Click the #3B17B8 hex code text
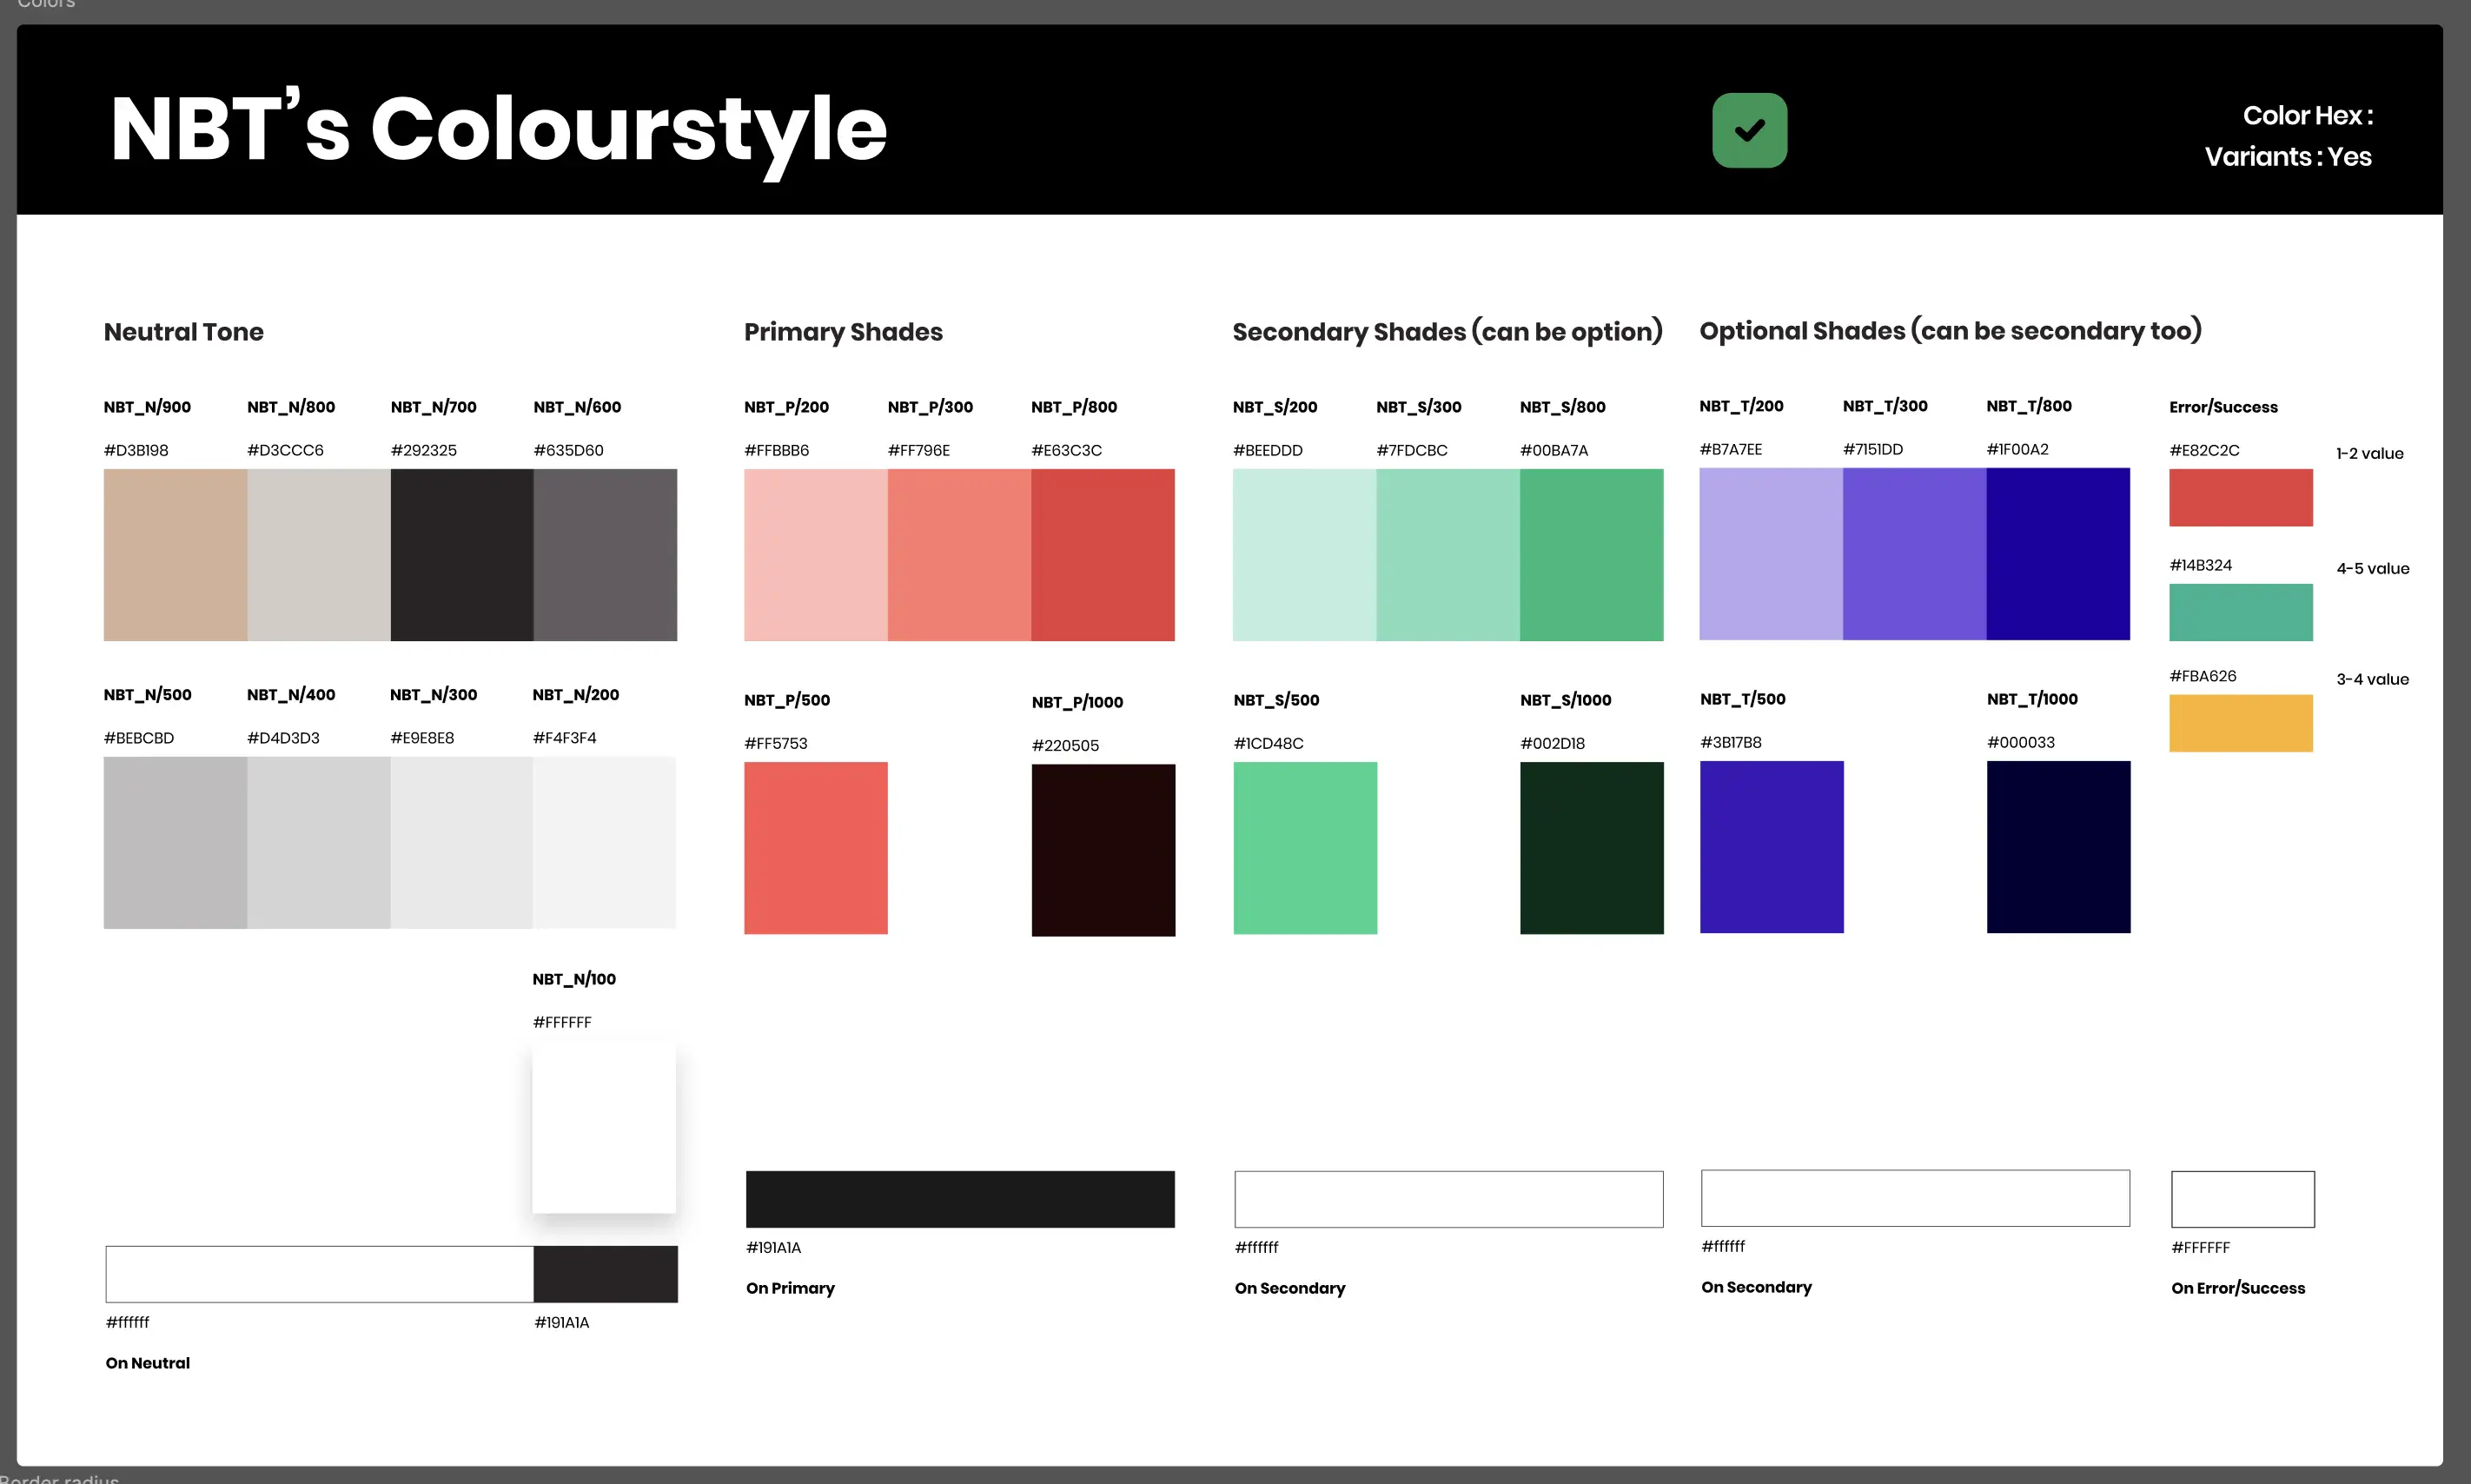This screenshot has height=1484, width=2471. (x=1731, y=742)
